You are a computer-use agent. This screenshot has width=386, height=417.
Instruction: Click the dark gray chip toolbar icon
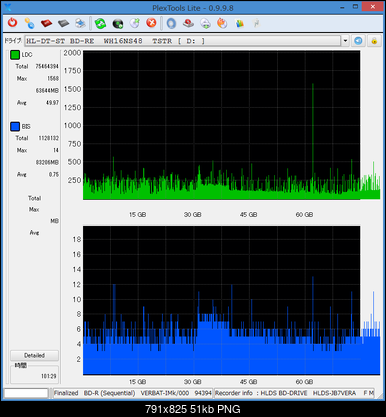pos(63,23)
